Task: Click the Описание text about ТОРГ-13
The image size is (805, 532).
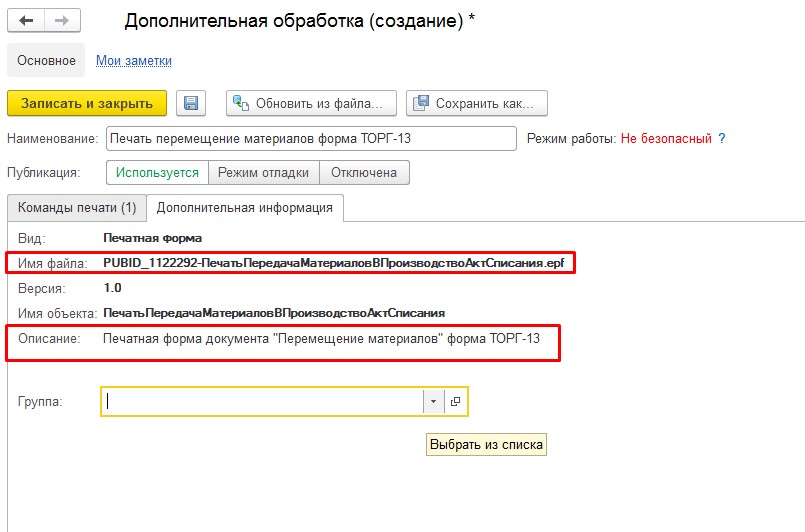Action: tap(321, 339)
